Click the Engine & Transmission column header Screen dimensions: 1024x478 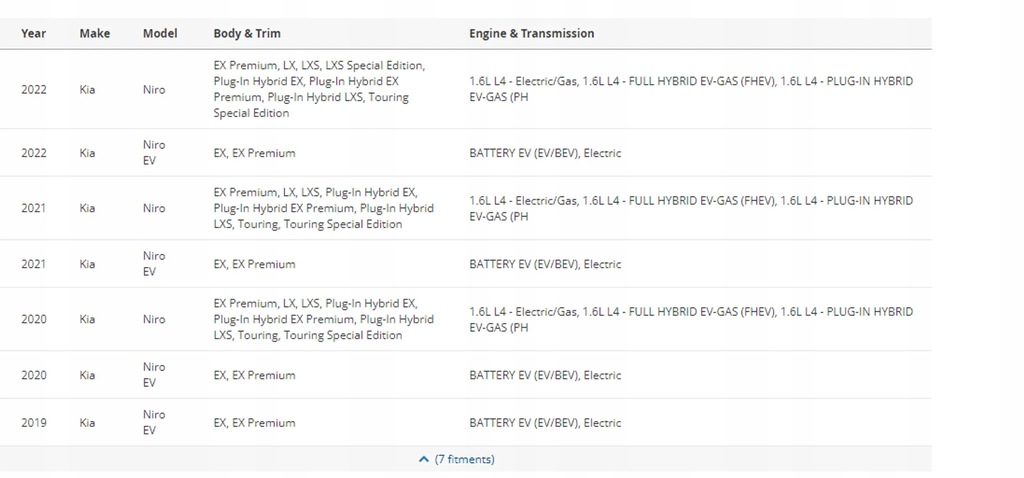(x=531, y=33)
